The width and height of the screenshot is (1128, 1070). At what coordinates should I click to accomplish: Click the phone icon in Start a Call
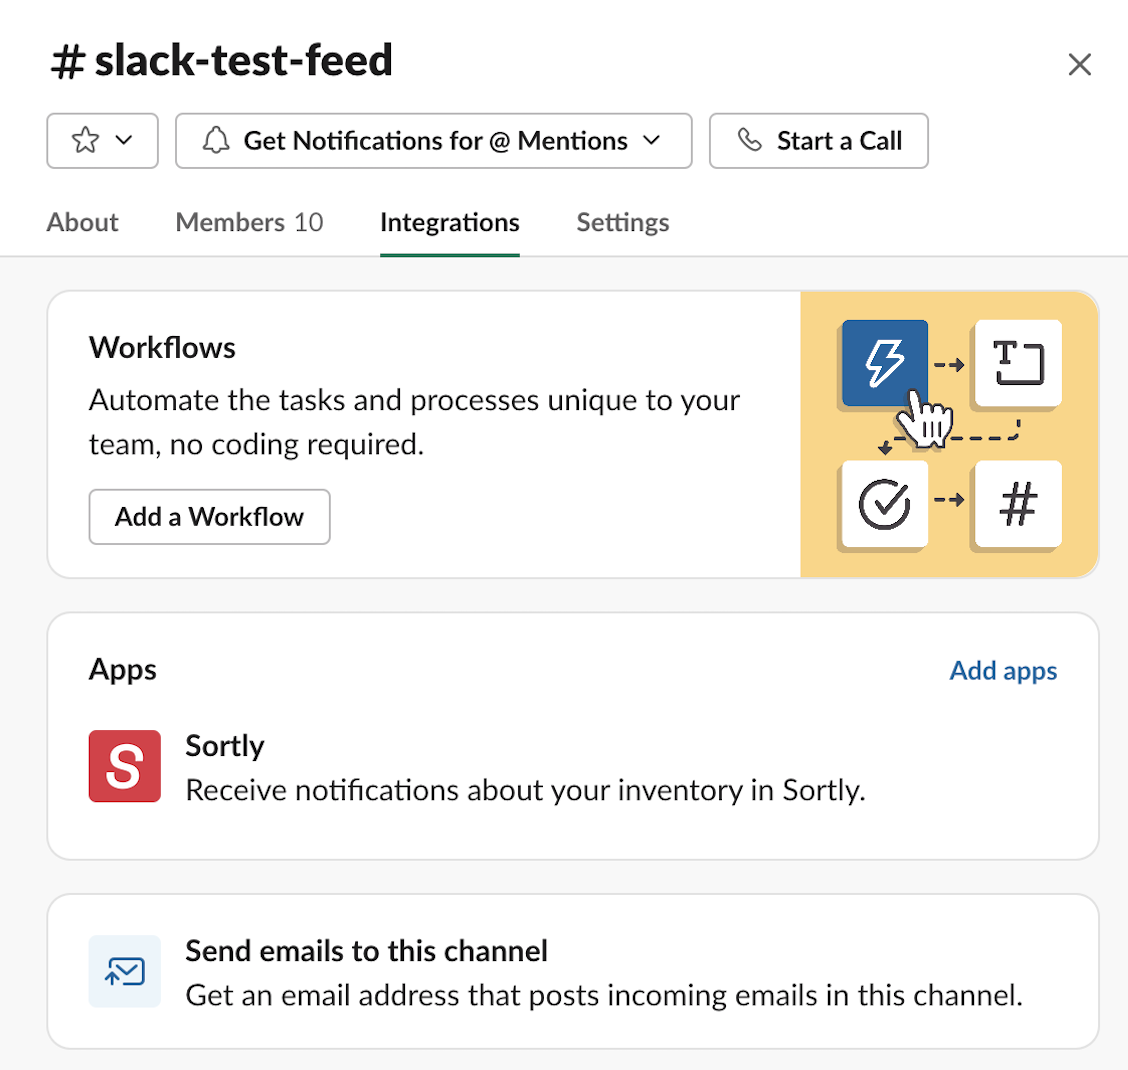(x=750, y=140)
